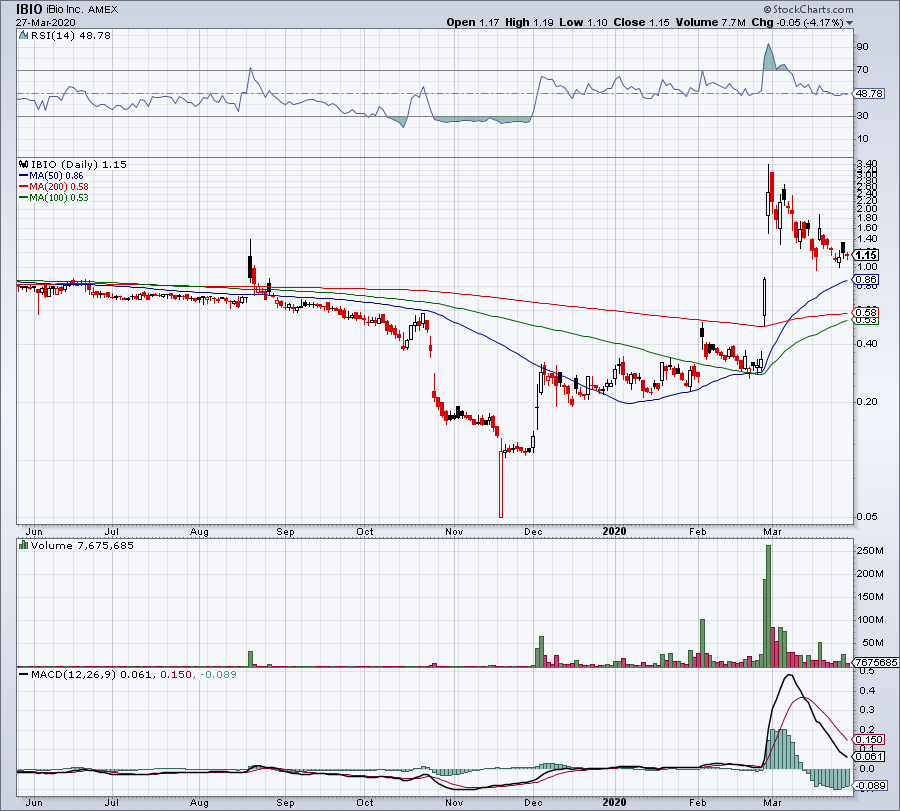Image resolution: width=900 pixels, height=811 pixels.
Task: Click the Nov label under price chart
Action: pos(454,531)
